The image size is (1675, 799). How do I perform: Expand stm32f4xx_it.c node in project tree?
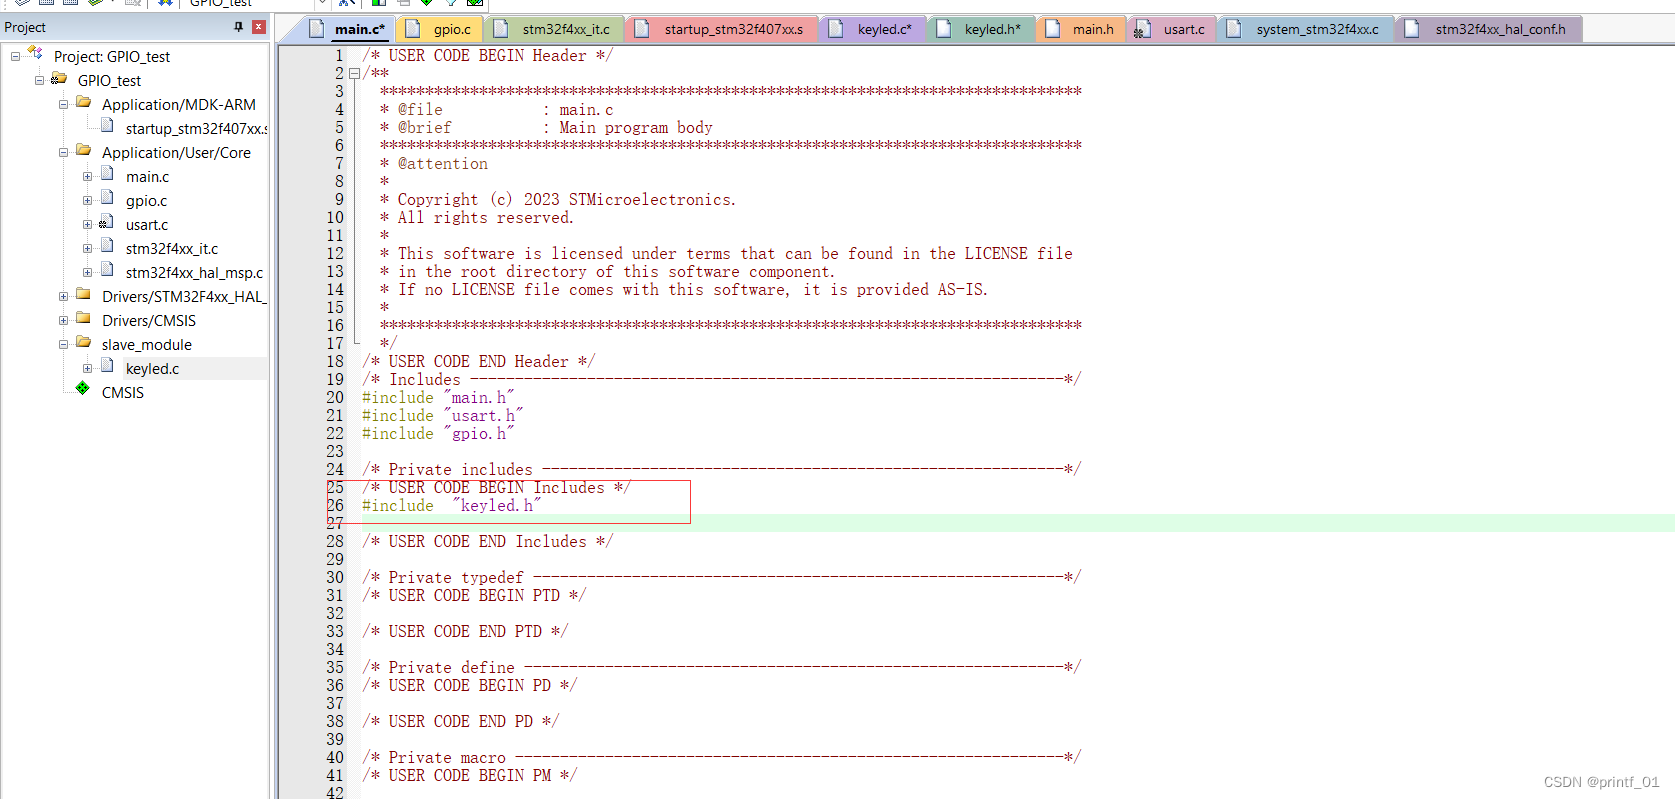pos(87,249)
